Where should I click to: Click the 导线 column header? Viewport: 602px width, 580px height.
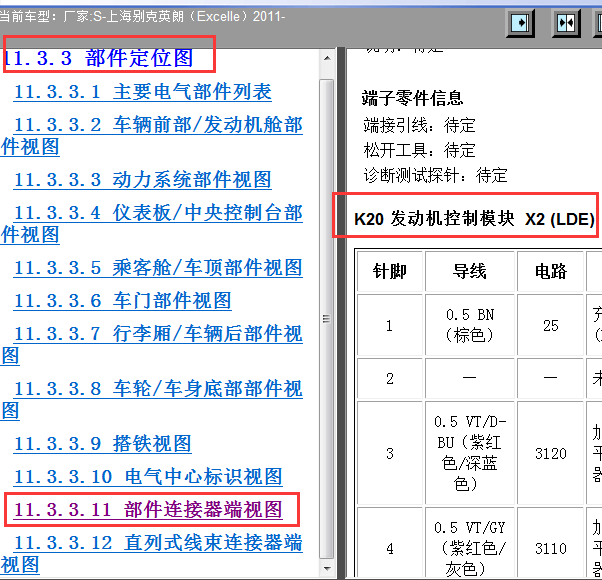tap(470, 271)
